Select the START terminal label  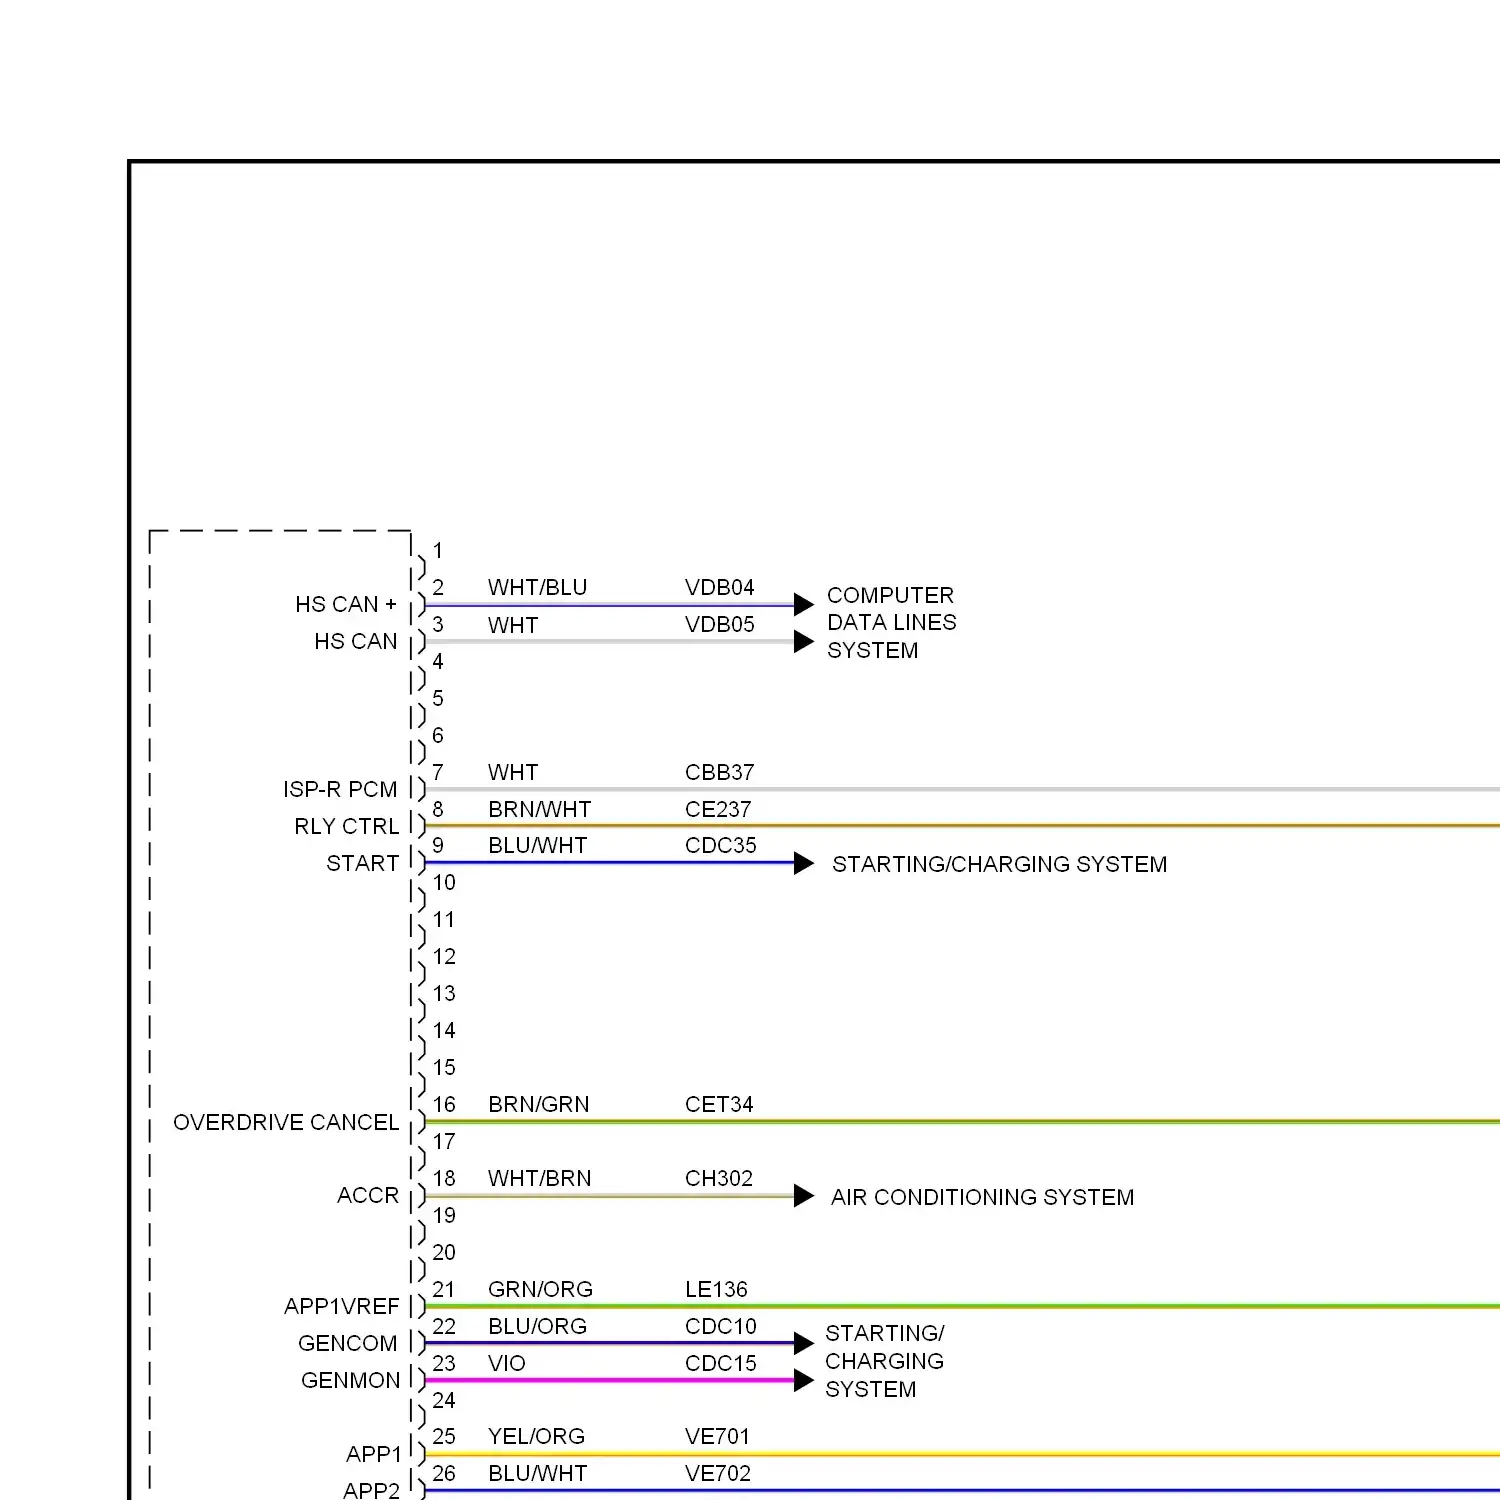click(362, 863)
